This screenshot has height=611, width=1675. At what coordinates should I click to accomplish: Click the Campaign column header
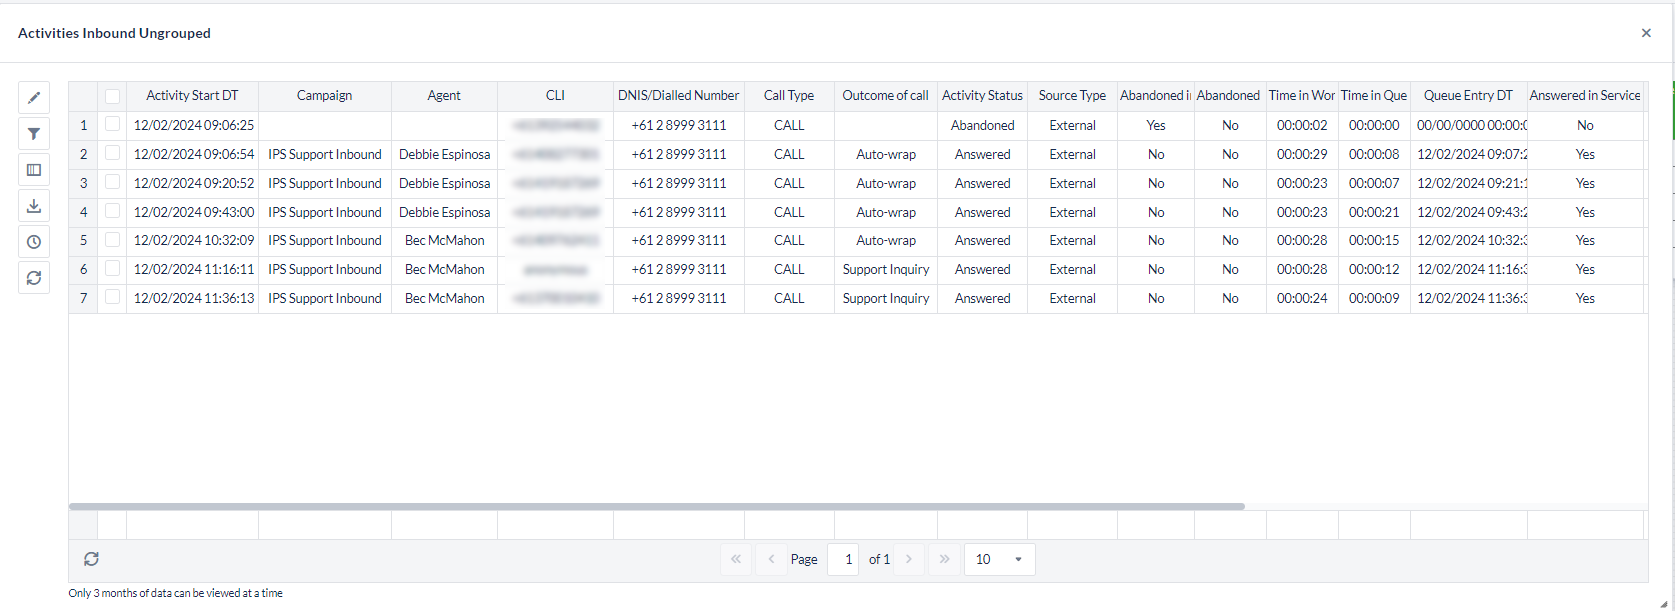pos(324,96)
